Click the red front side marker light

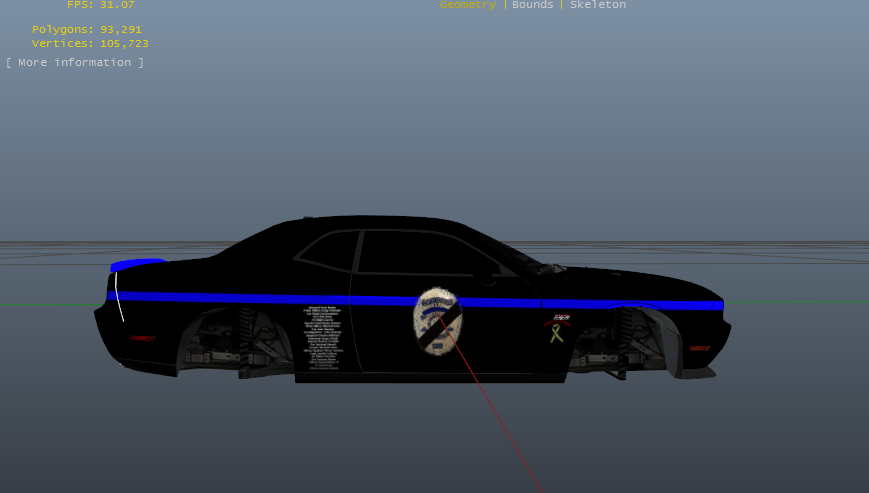point(699,347)
